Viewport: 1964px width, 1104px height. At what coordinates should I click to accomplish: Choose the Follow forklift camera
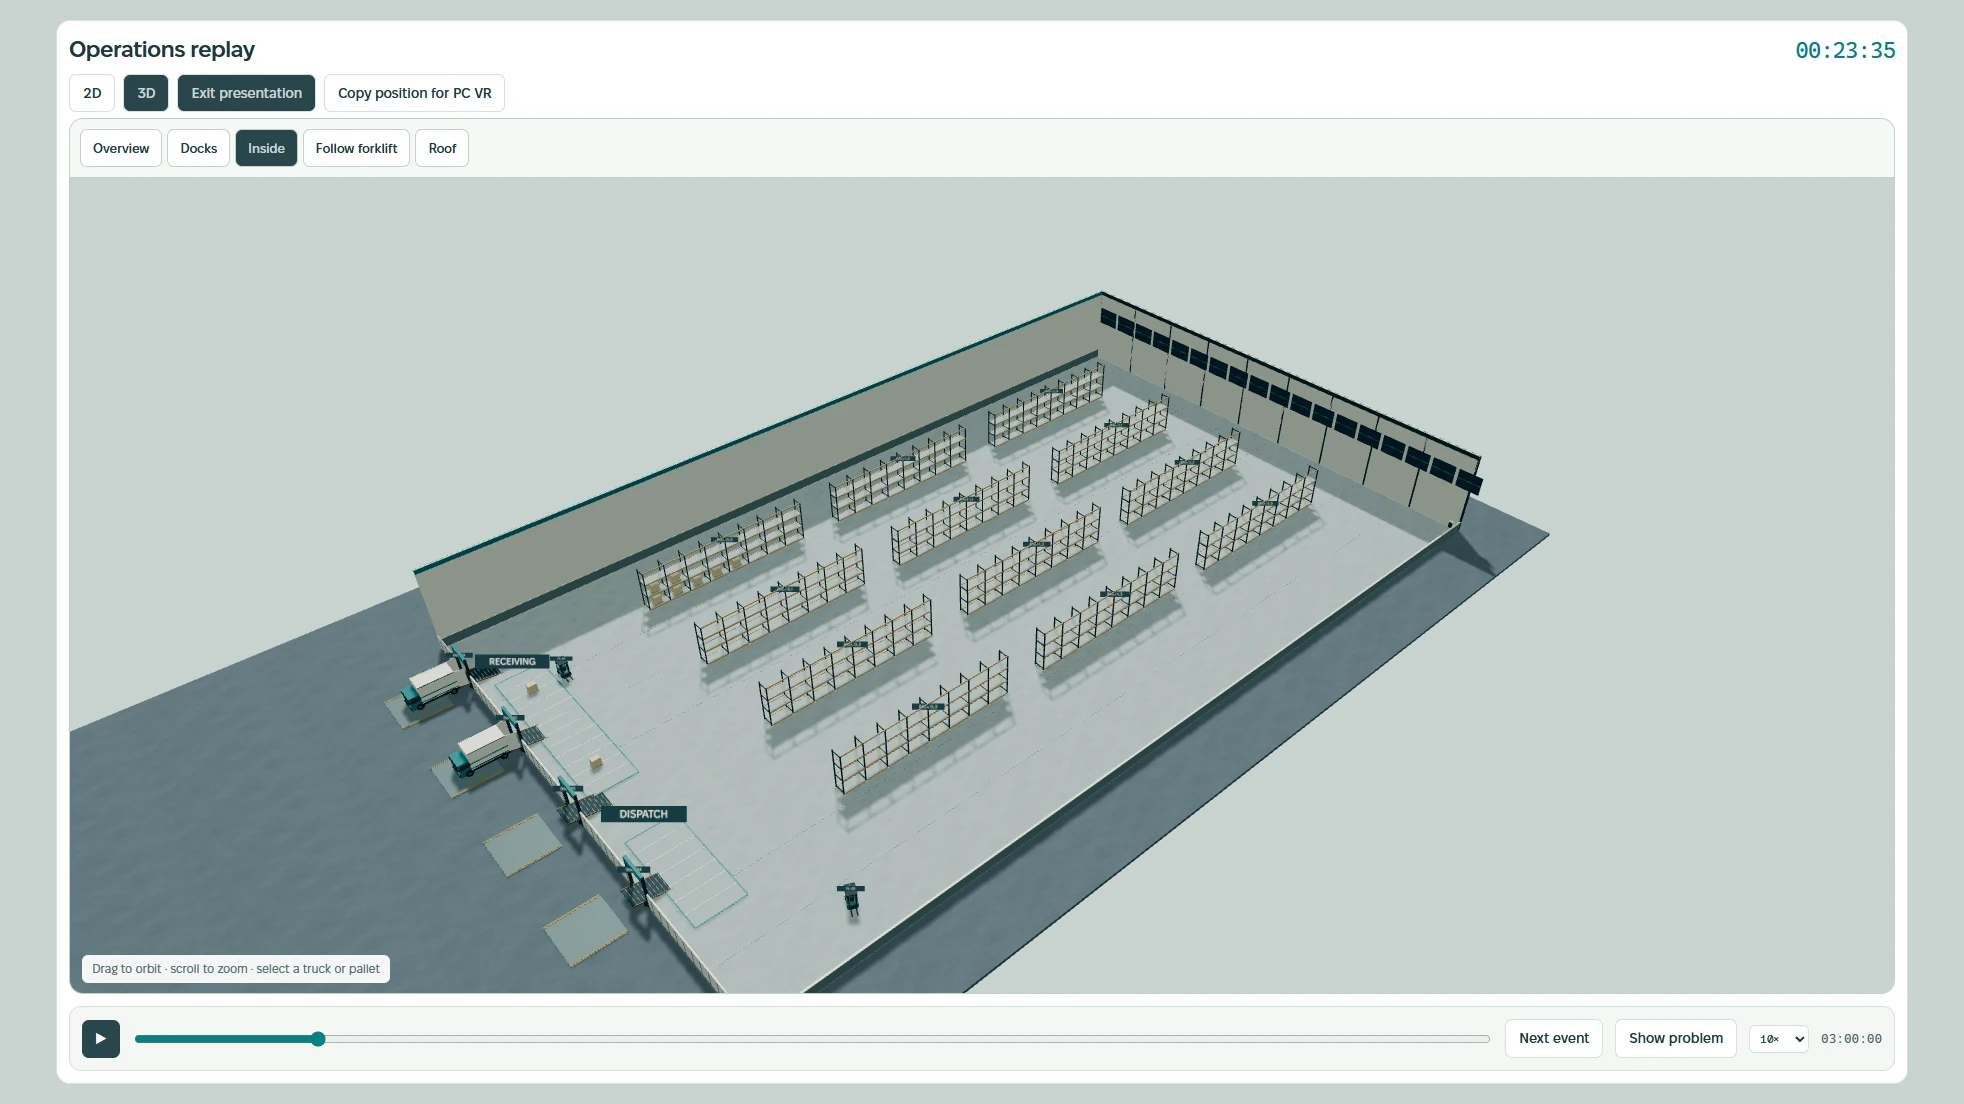(x=356, y=148)
